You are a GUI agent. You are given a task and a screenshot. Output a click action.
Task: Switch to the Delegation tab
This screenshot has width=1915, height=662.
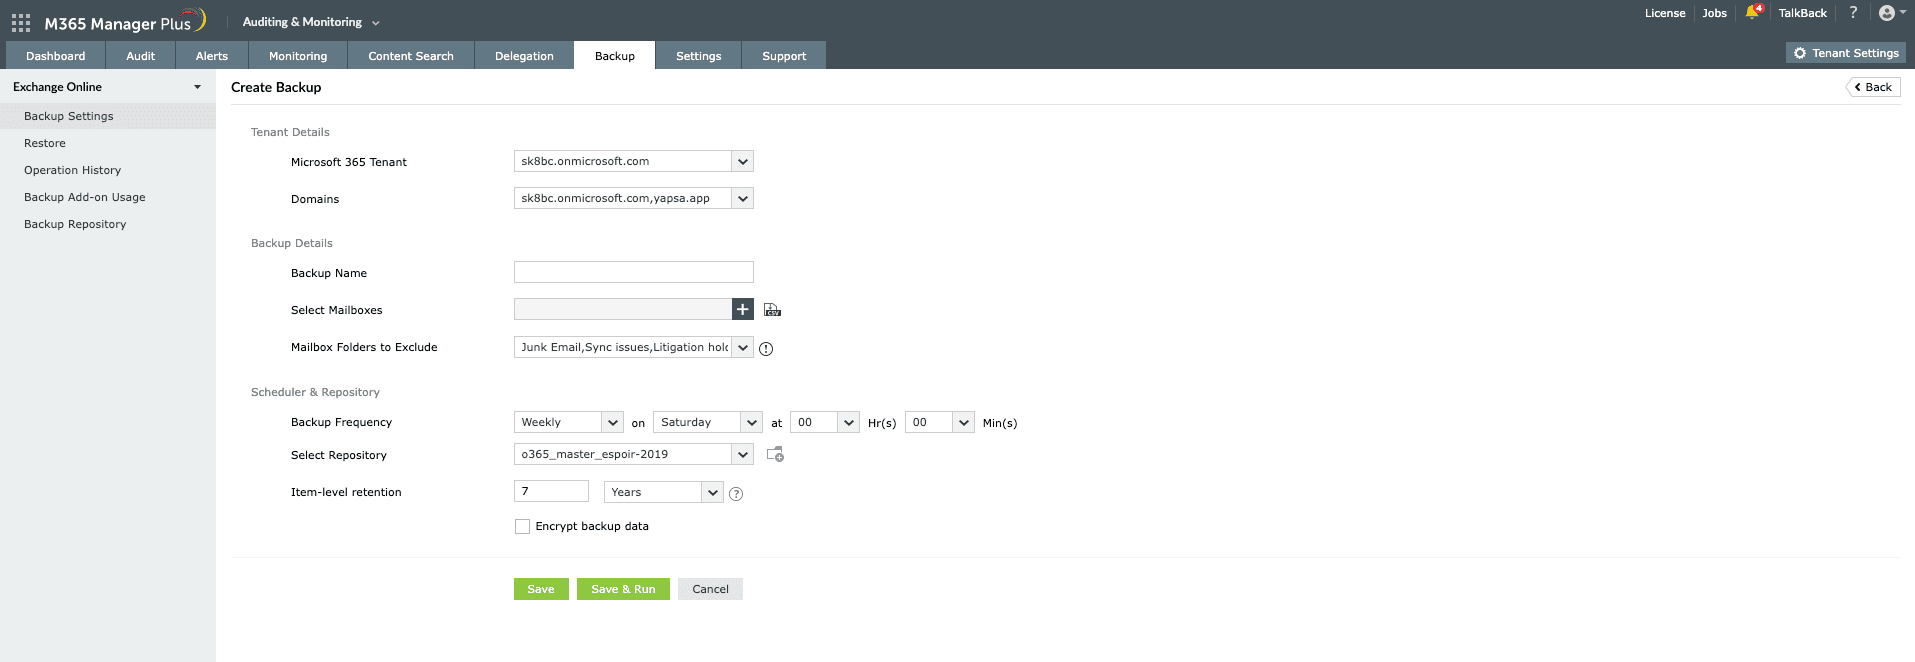[524, 56]
